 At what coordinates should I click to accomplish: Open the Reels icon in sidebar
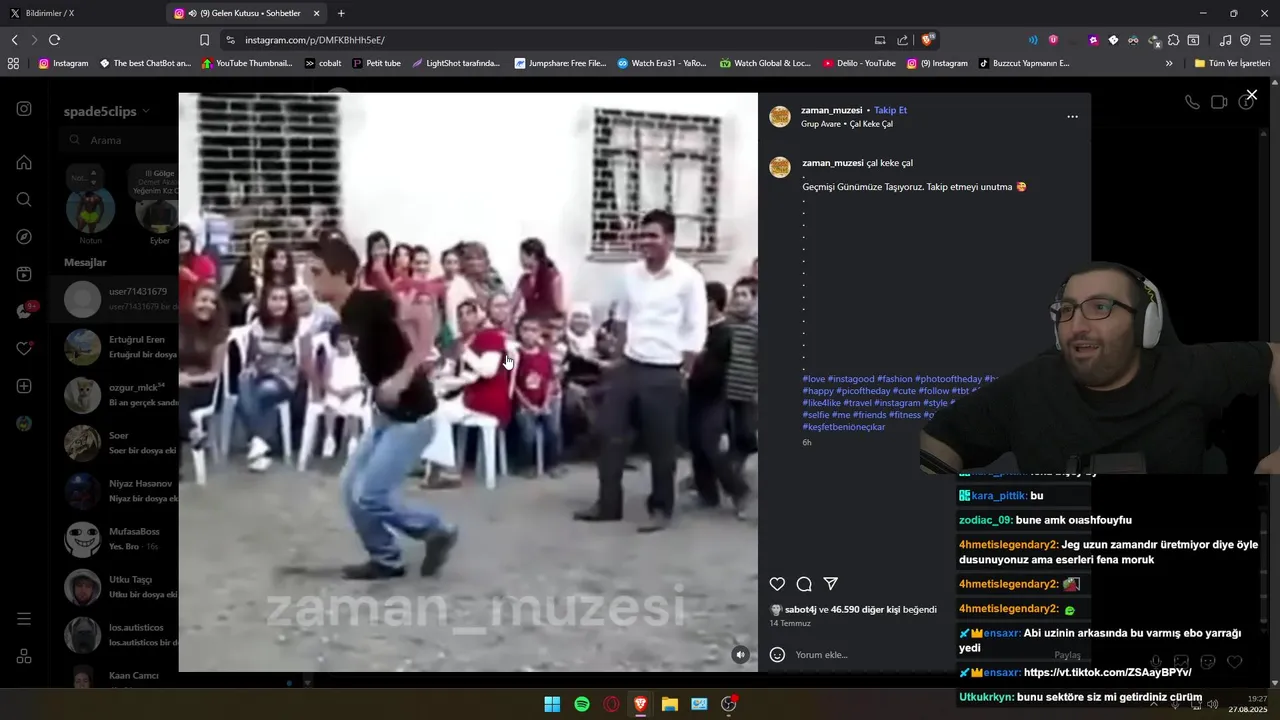(24, 274)
